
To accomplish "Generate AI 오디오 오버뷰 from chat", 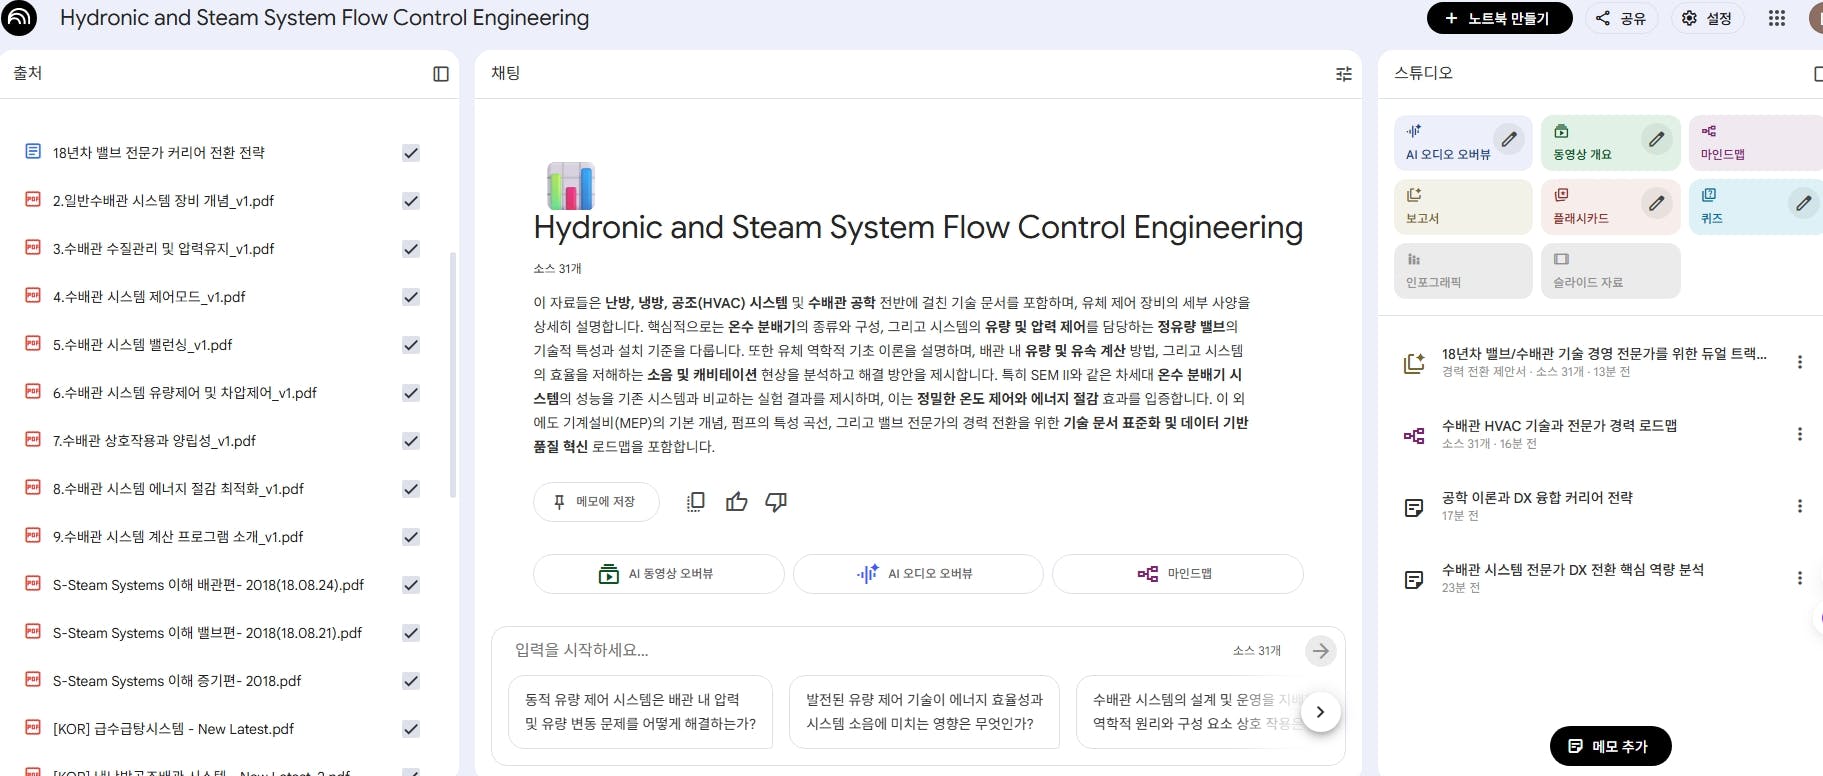I will click(x=918, y=574).
